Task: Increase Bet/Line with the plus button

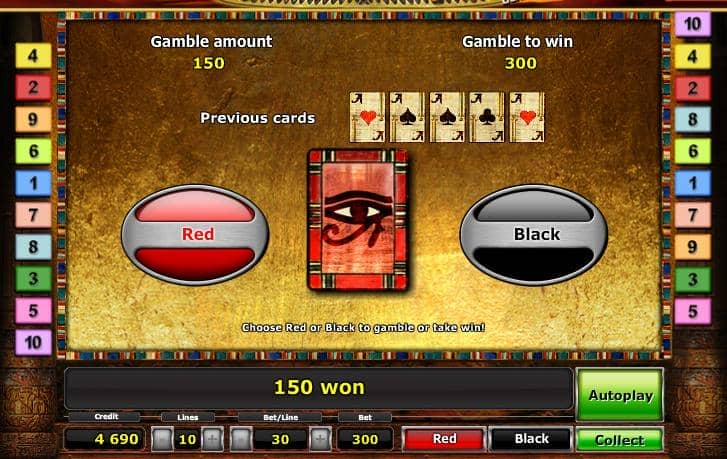Action: tap(320, 439)
